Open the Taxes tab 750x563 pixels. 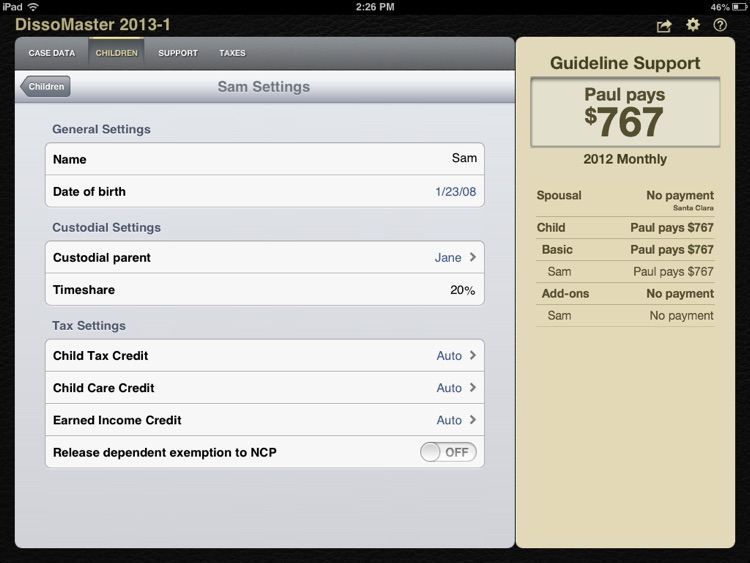232,53
